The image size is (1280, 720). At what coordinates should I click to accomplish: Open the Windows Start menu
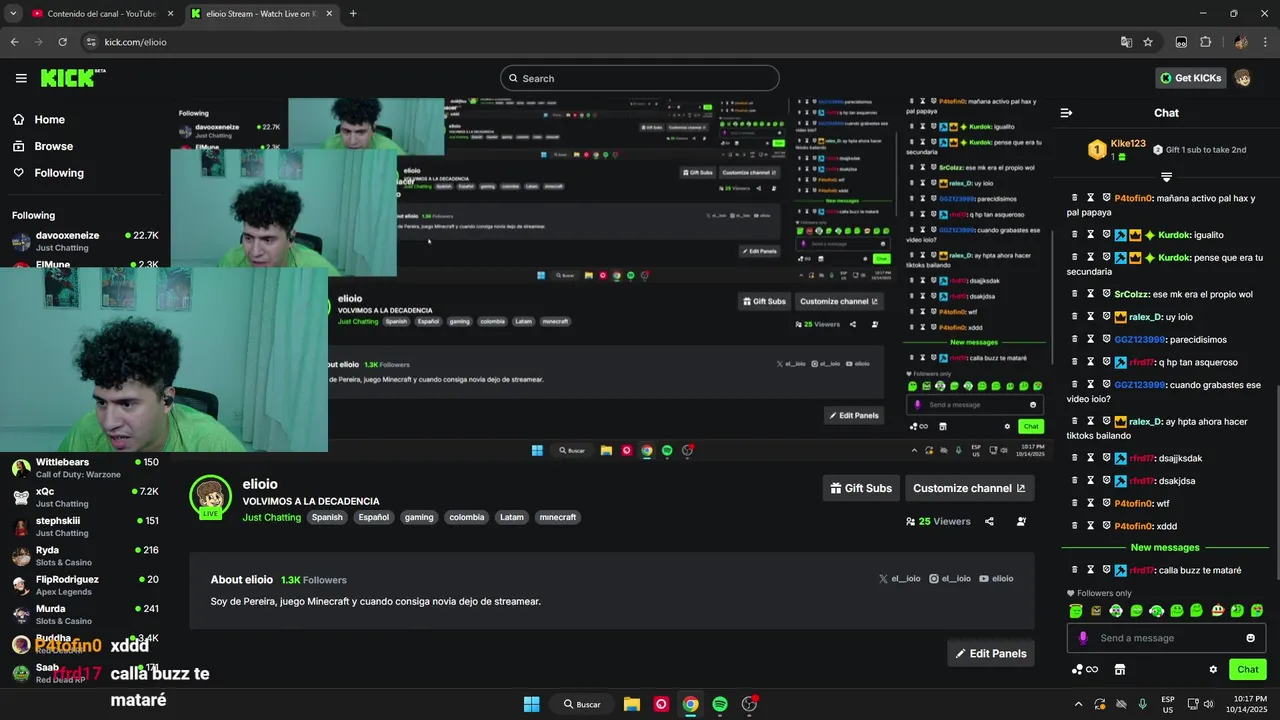click(x=532, y=704)
